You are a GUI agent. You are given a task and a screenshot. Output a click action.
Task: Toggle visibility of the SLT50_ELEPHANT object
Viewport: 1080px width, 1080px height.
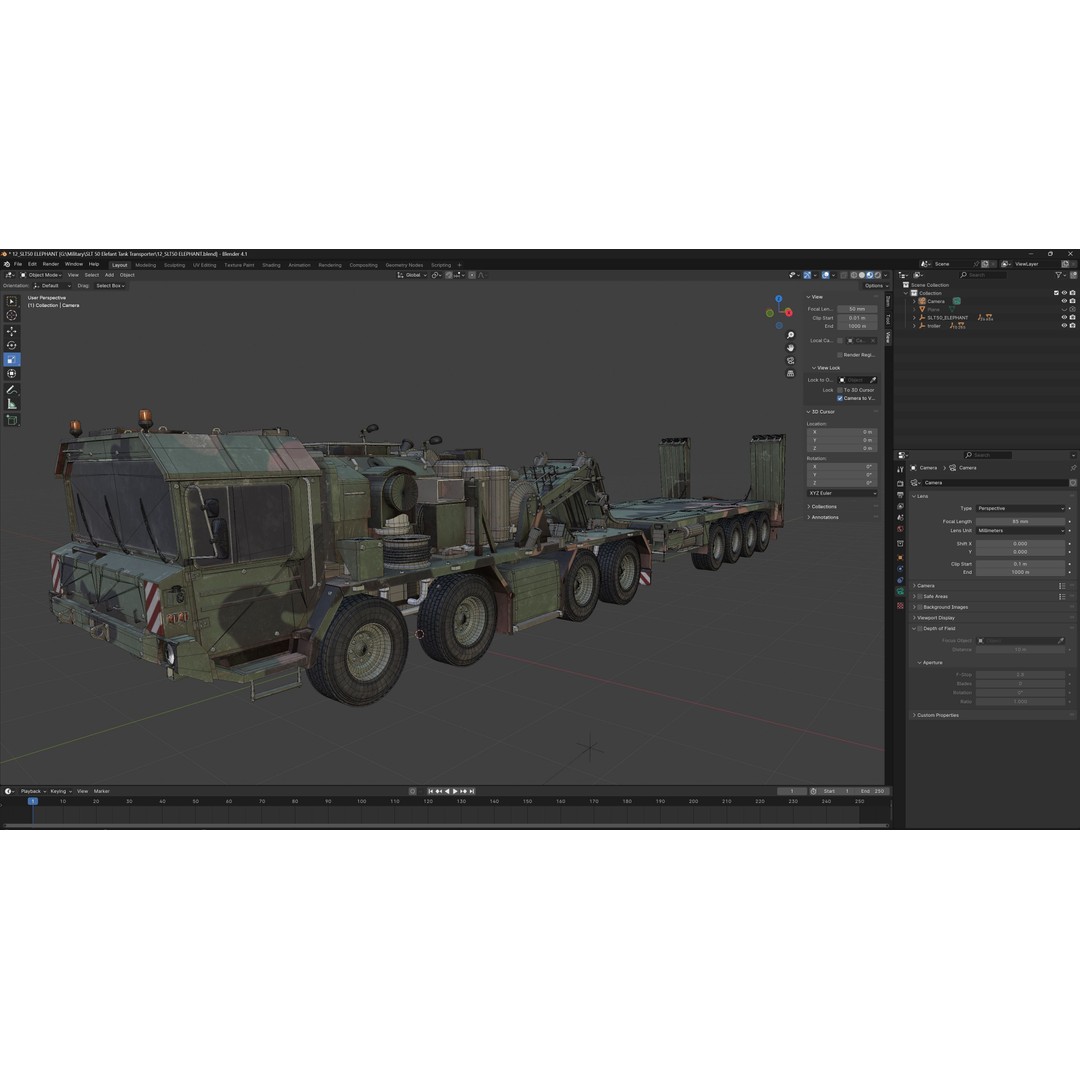pyautogui.click(x=1064, y=317)
